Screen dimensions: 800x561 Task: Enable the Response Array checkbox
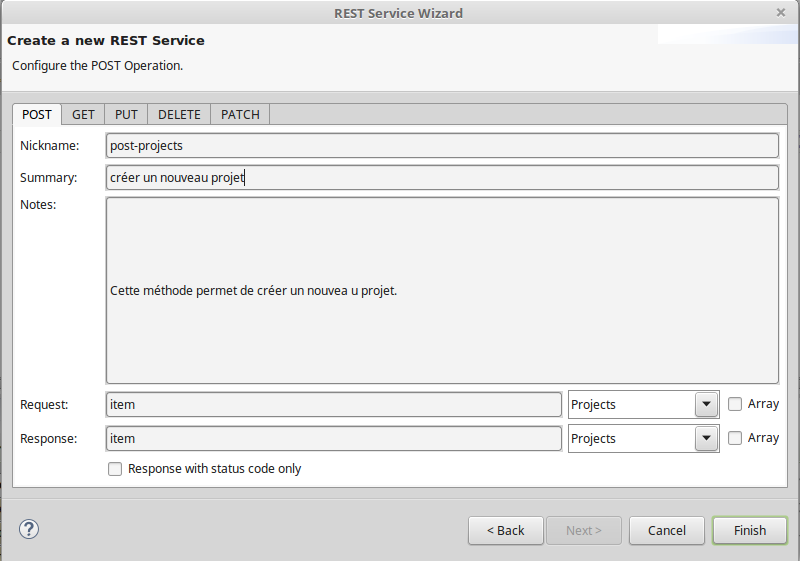(735, 438)
